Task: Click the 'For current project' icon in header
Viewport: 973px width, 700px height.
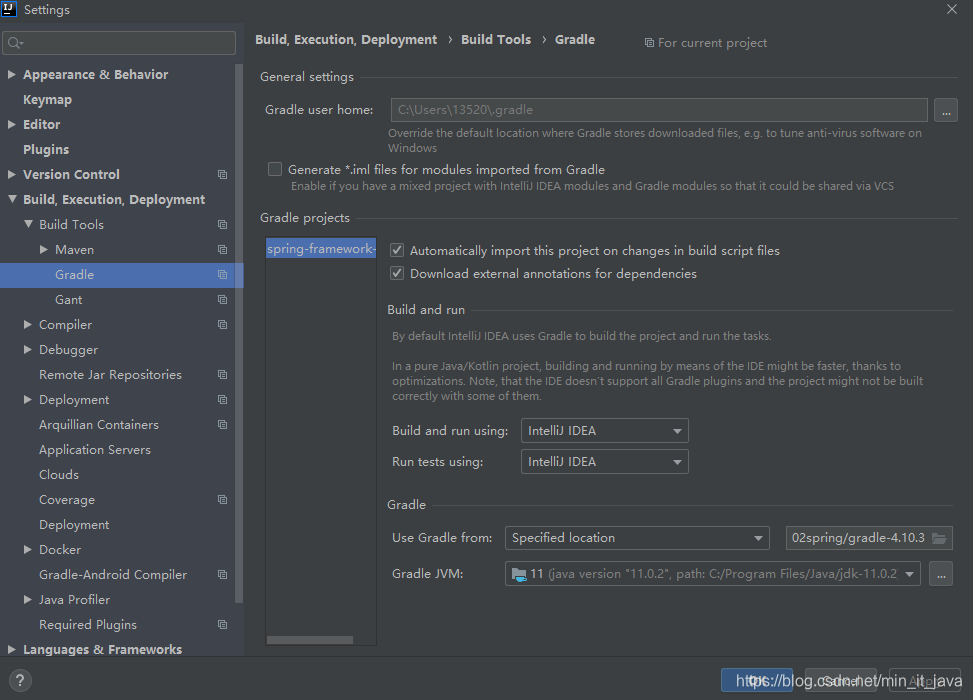Action: point(649,43)
